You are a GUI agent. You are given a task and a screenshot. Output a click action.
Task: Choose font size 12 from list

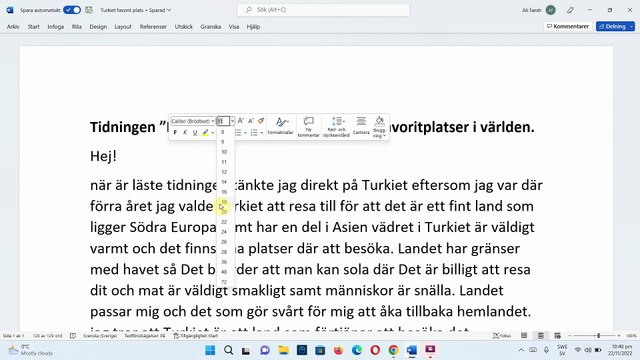pos(224,172)
